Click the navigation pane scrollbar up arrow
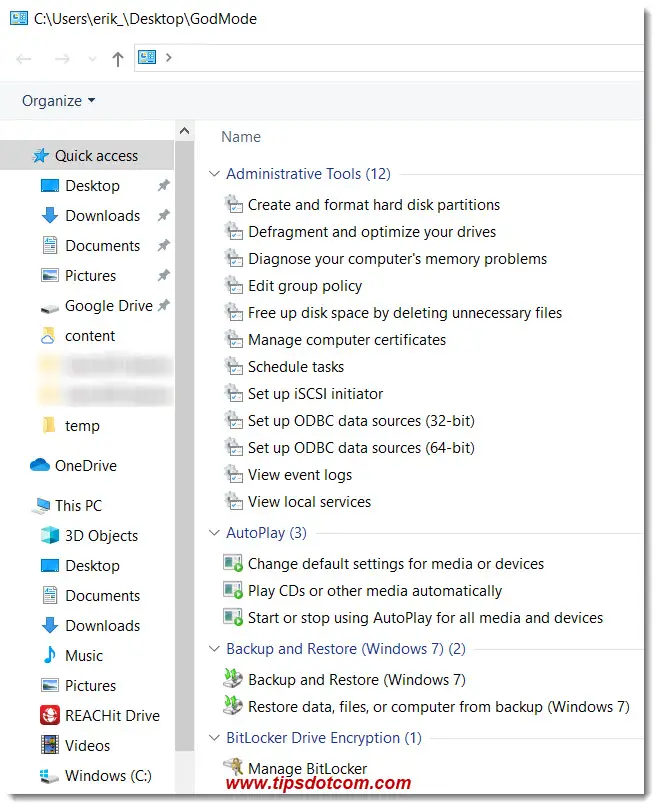The height and width of the screenshot is (809, 659). pos(184,131)
